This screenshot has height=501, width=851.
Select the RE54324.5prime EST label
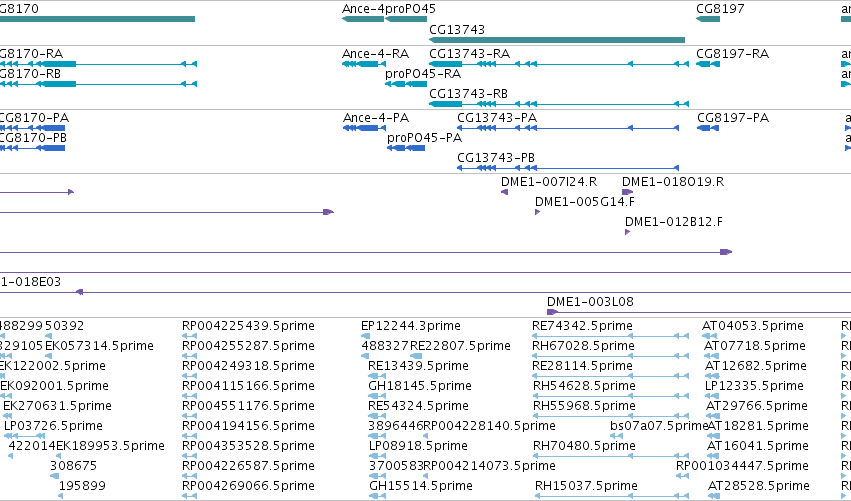click(418, 406)
